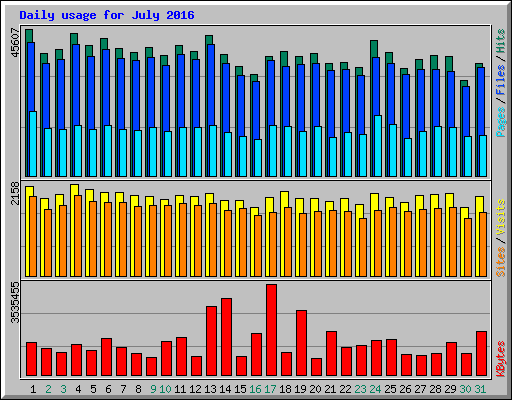
Task: Click the cyan Pages bar for day 24
Action: (378, 146)
